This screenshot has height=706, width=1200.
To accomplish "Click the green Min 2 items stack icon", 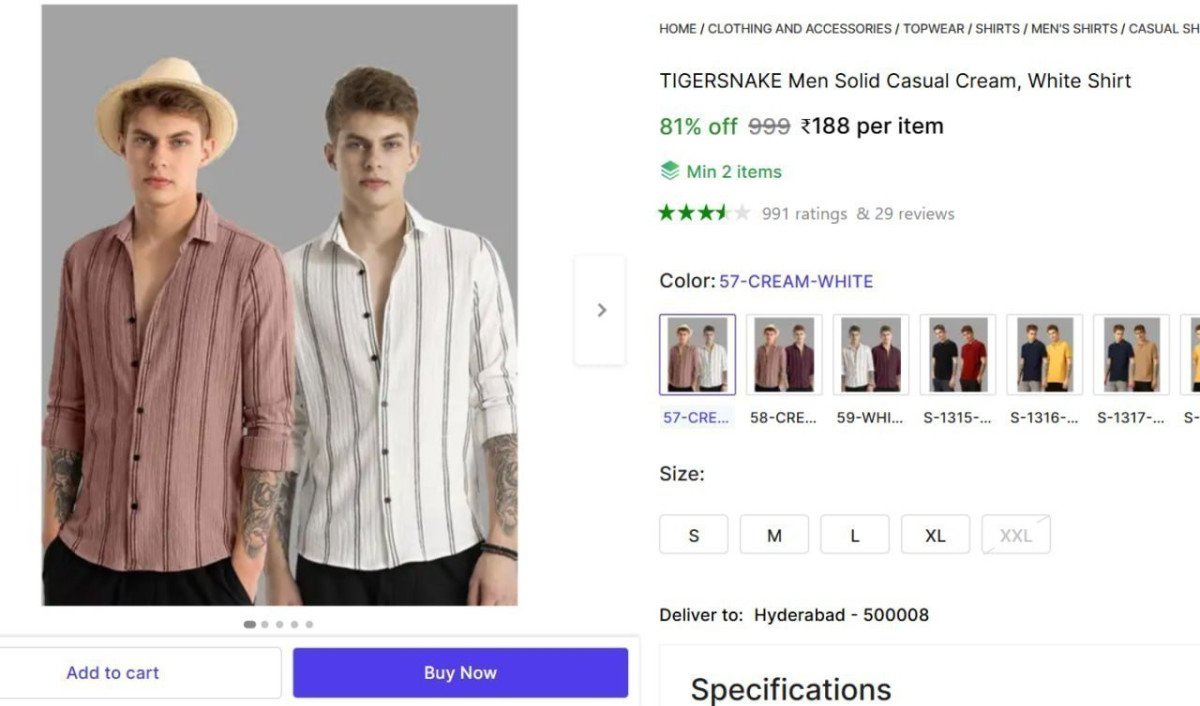I will (x=668, y=170).
